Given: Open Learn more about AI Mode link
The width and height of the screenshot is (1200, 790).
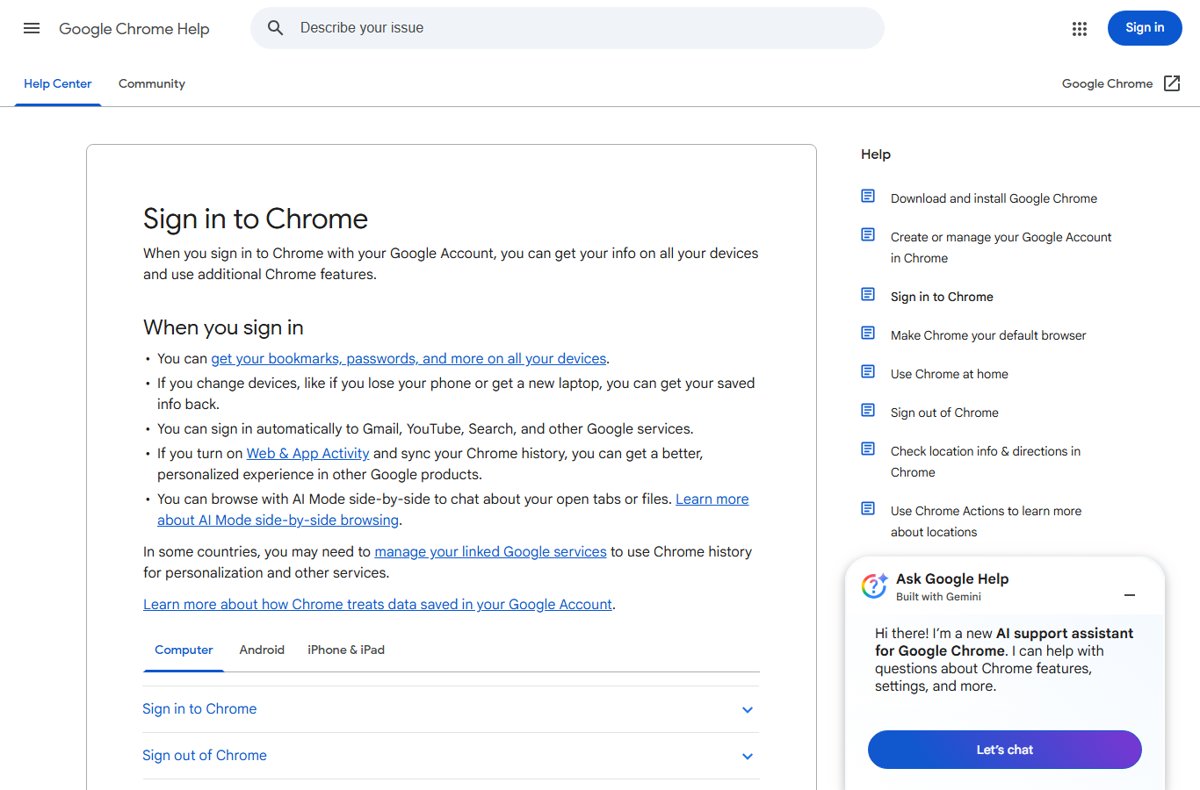Looking at the screenshot, I should 453,509.
